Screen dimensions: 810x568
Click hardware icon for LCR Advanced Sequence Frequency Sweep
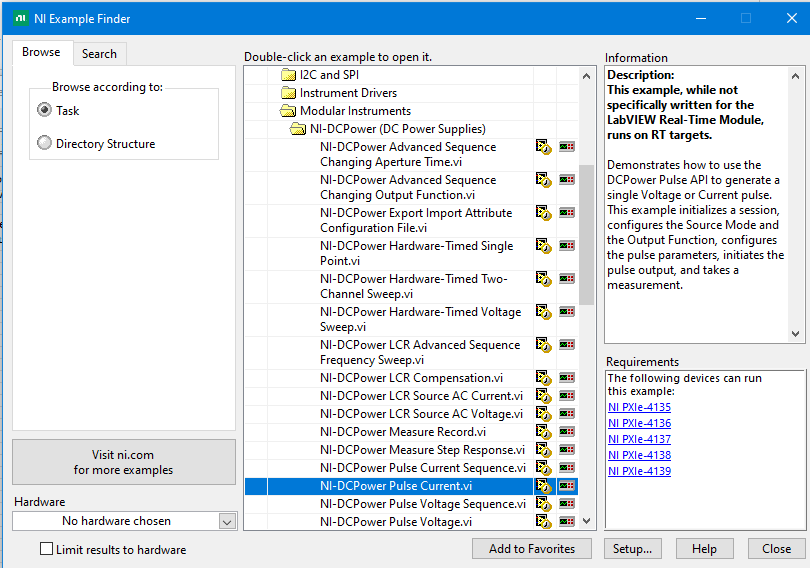[567, 345]
